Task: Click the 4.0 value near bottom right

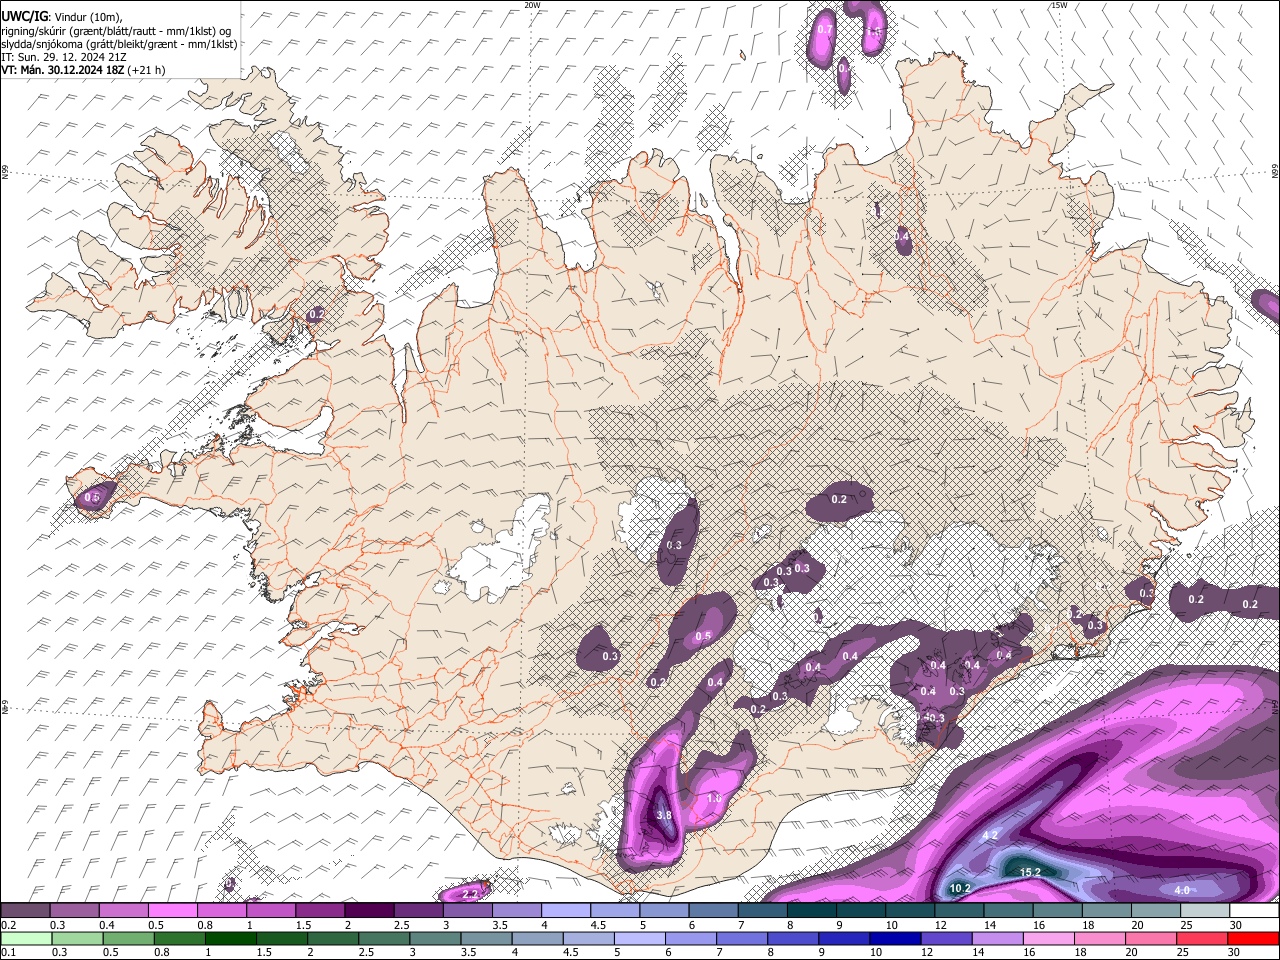Action: click(x=1182, y=890)
